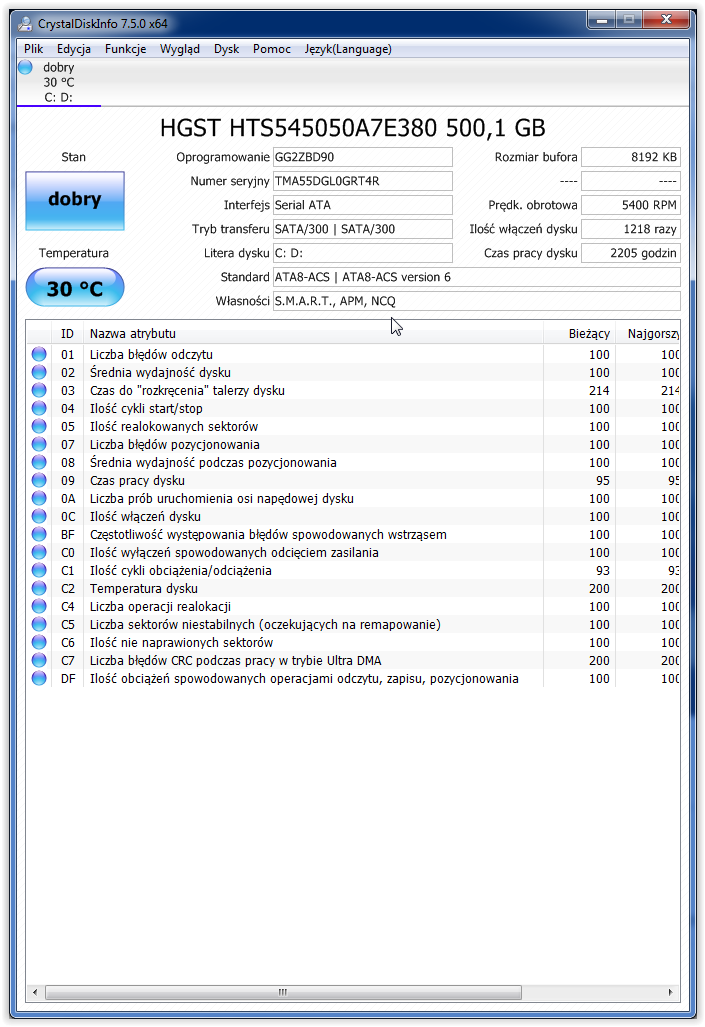Image resolution: width=705 pixels, height=1027 pixels.
Task: Click the status orb for attribute C1
Action: pyautogui.click(x=39, y=570)
